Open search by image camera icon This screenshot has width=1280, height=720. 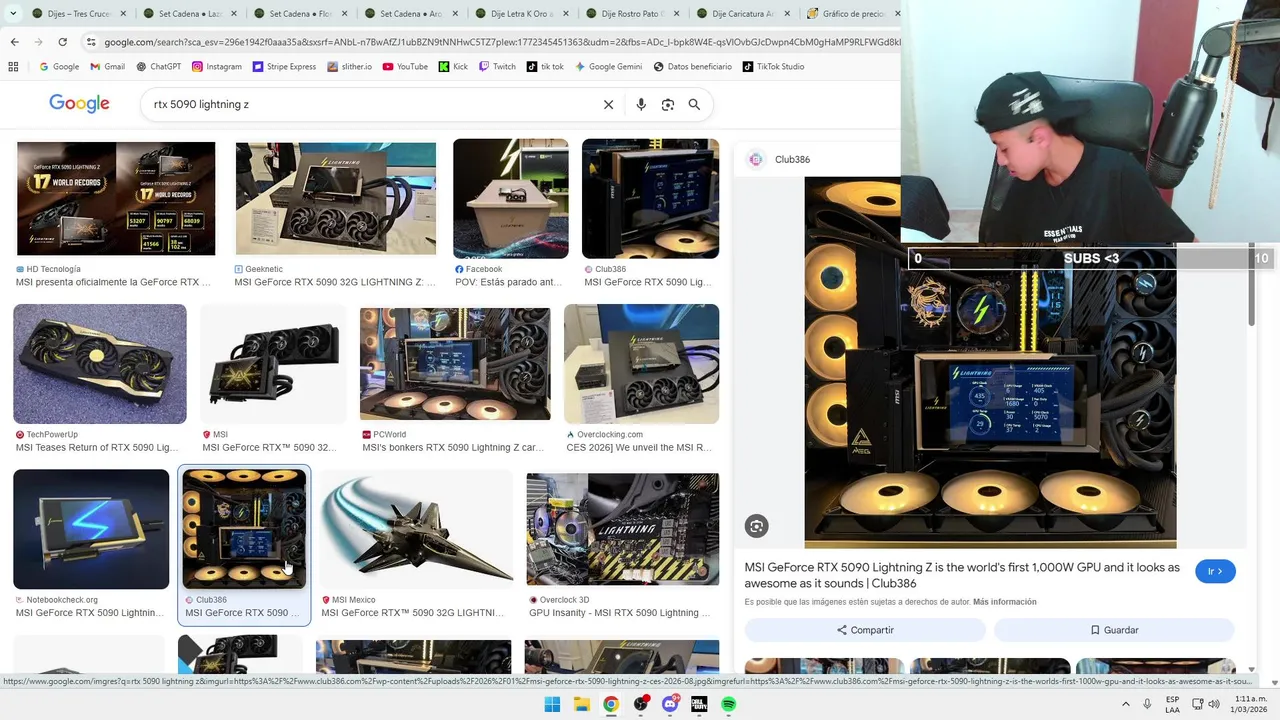668,104
